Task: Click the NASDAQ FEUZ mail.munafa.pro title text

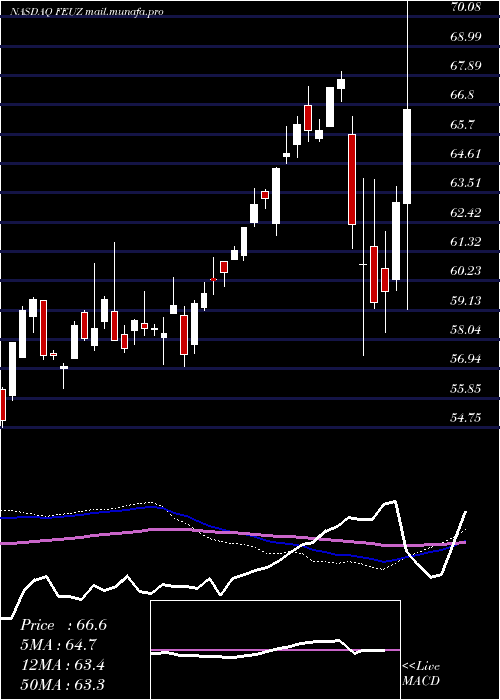Action: click(x=87, y=12)
